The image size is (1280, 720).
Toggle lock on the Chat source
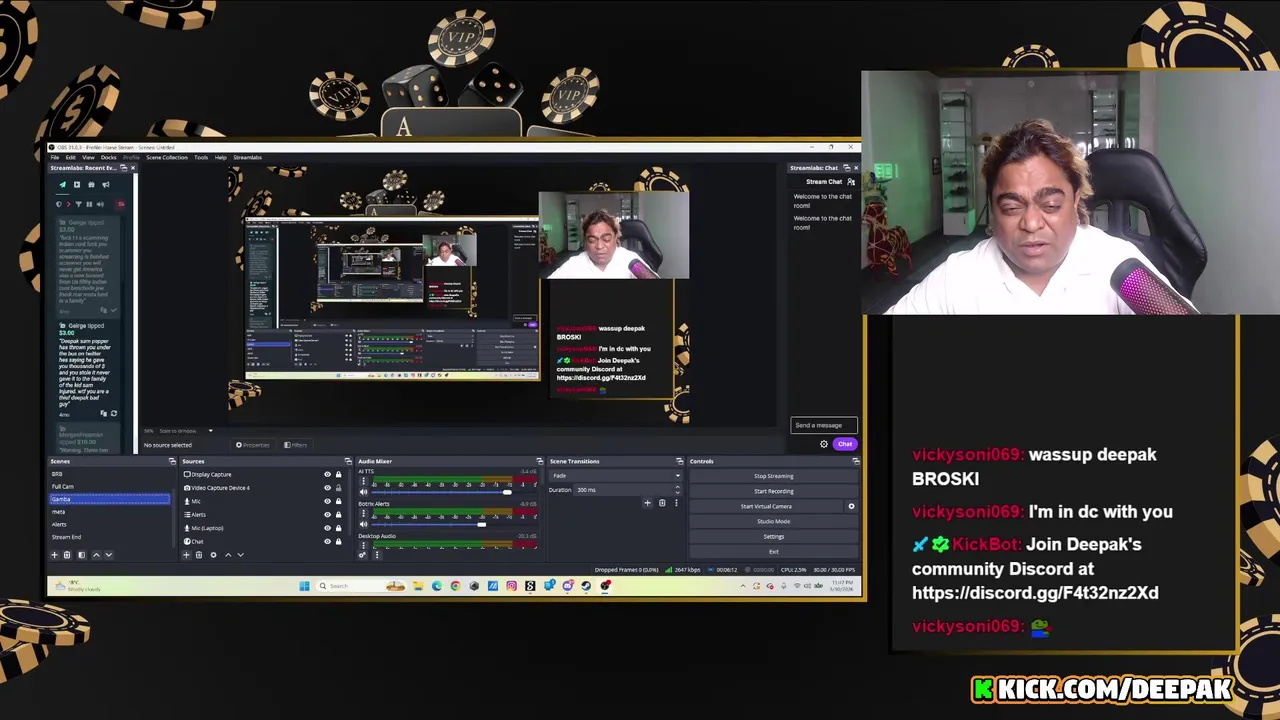[x=338, y=541]
